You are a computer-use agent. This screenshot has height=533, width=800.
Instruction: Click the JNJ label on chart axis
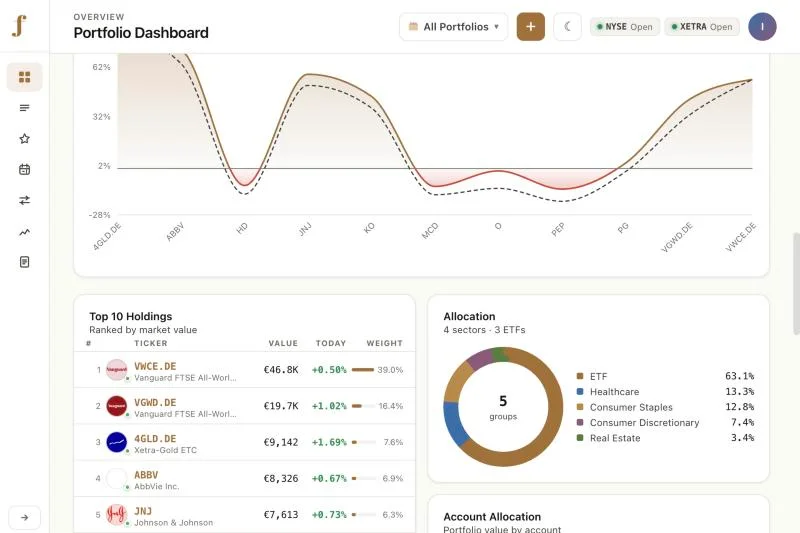305,230
